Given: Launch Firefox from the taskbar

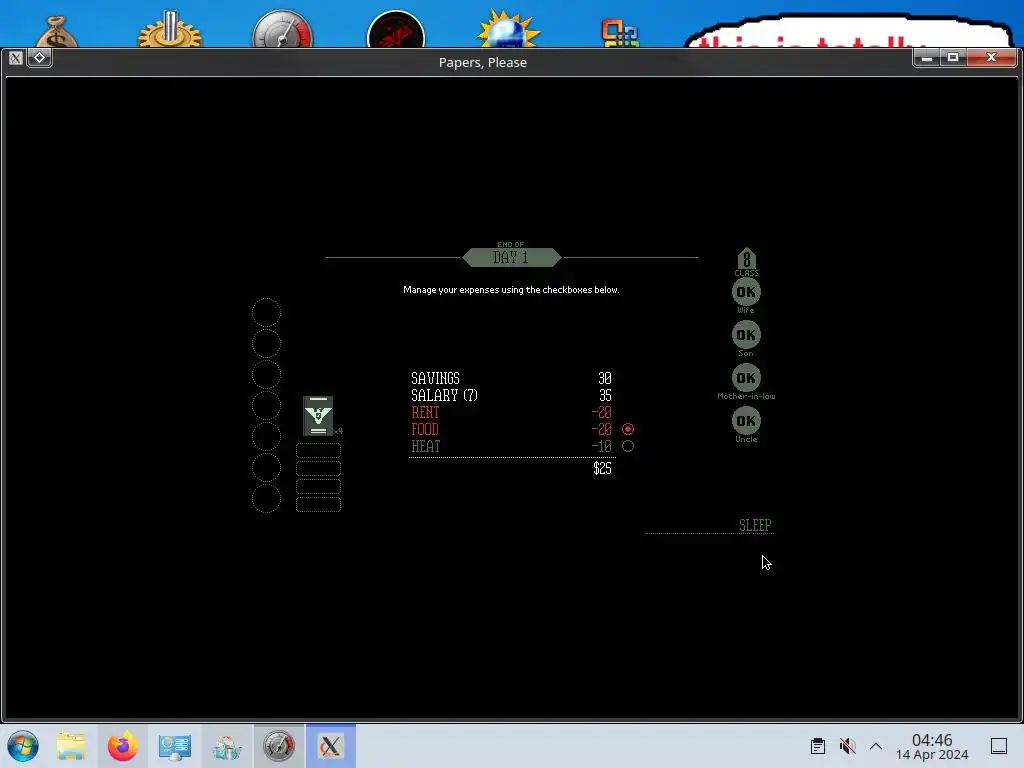Looking at the screenshot, I should (x=122, y=746).
